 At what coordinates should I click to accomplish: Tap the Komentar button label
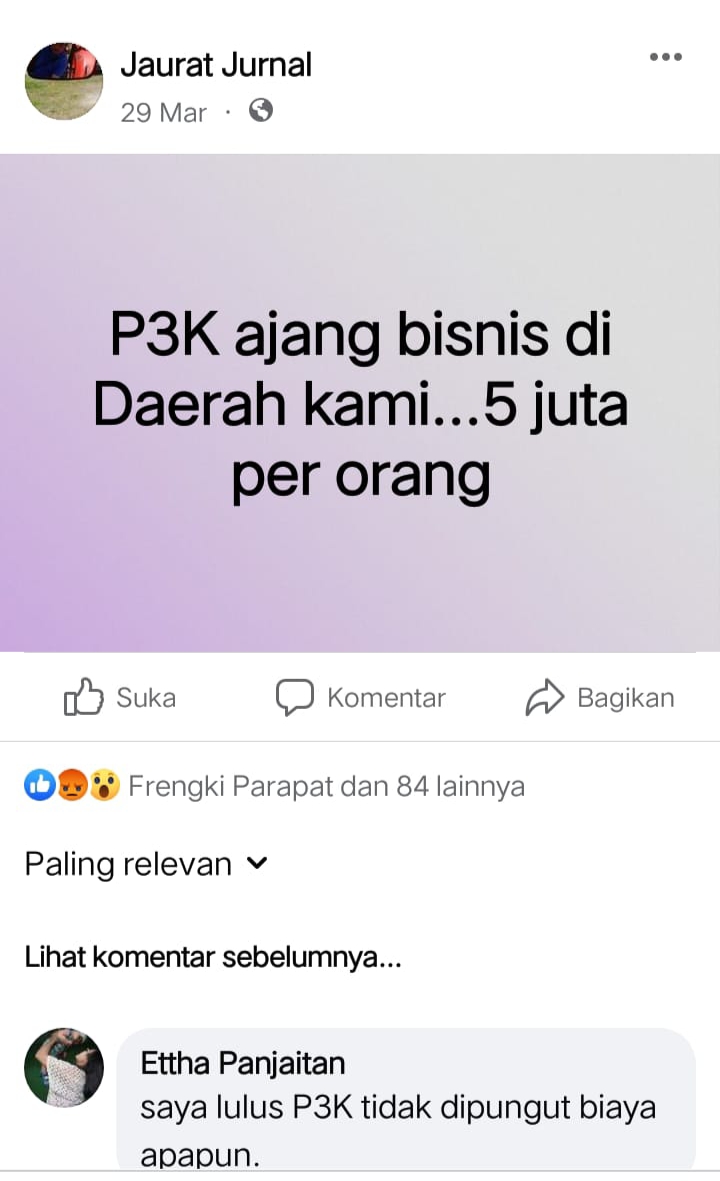386,697
